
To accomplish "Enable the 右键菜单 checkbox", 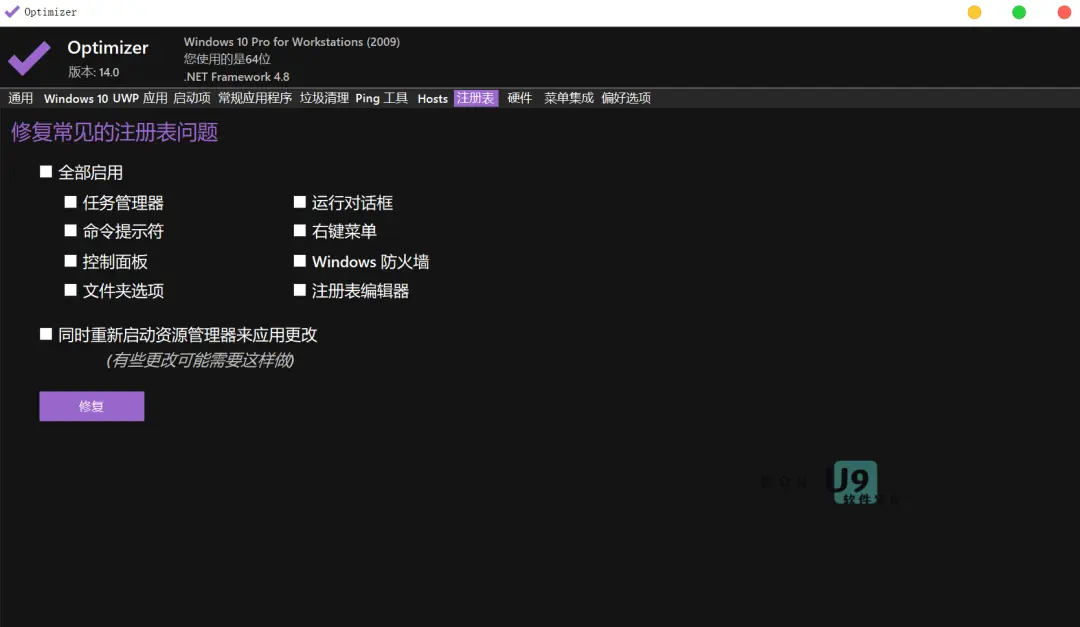I will pos(300,231).
